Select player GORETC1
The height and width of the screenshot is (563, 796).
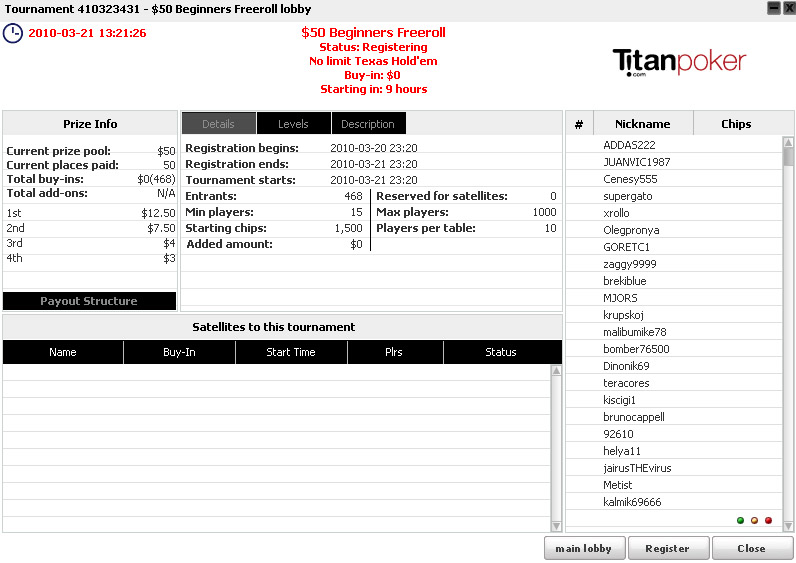point(674,247)
